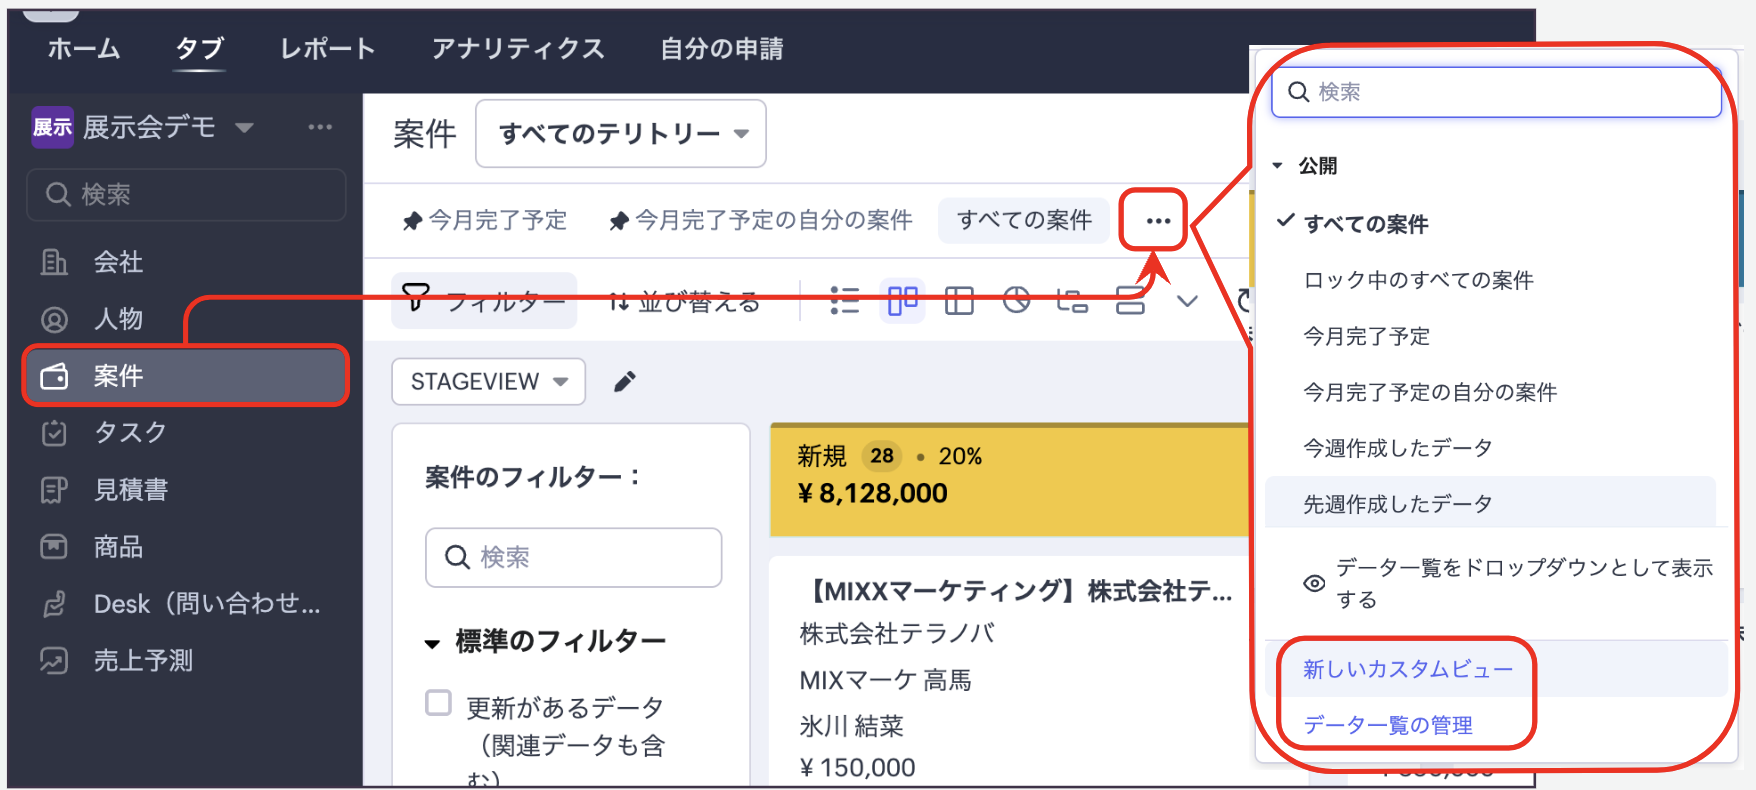This screenshot has width=1756, height=790.
Task: Collapse the 標準のフィルター section
Action: pos(433,643)
